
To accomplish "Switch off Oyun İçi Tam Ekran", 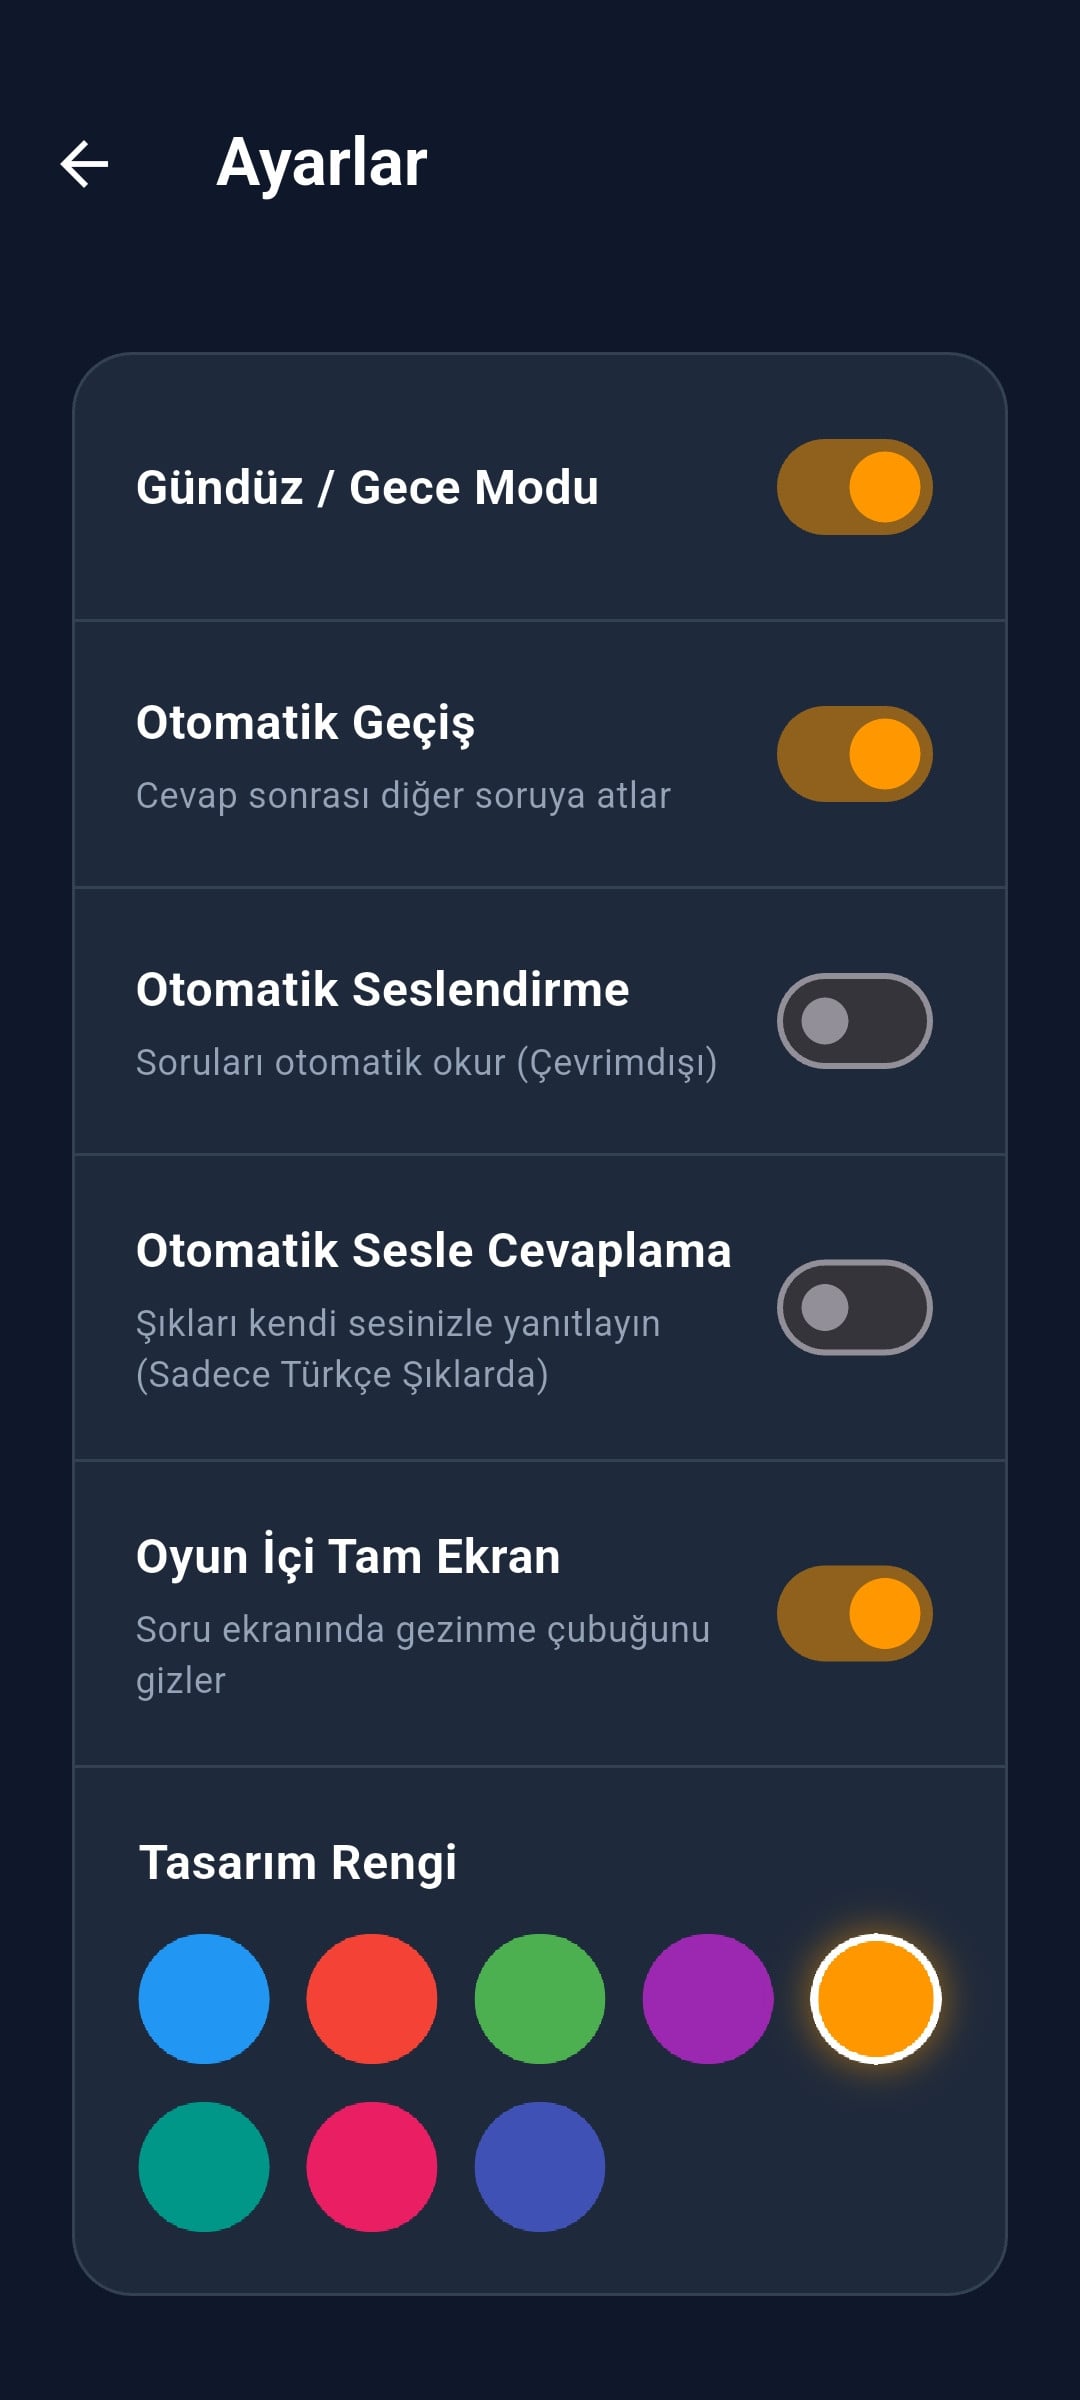I will tap(854, 1613).
